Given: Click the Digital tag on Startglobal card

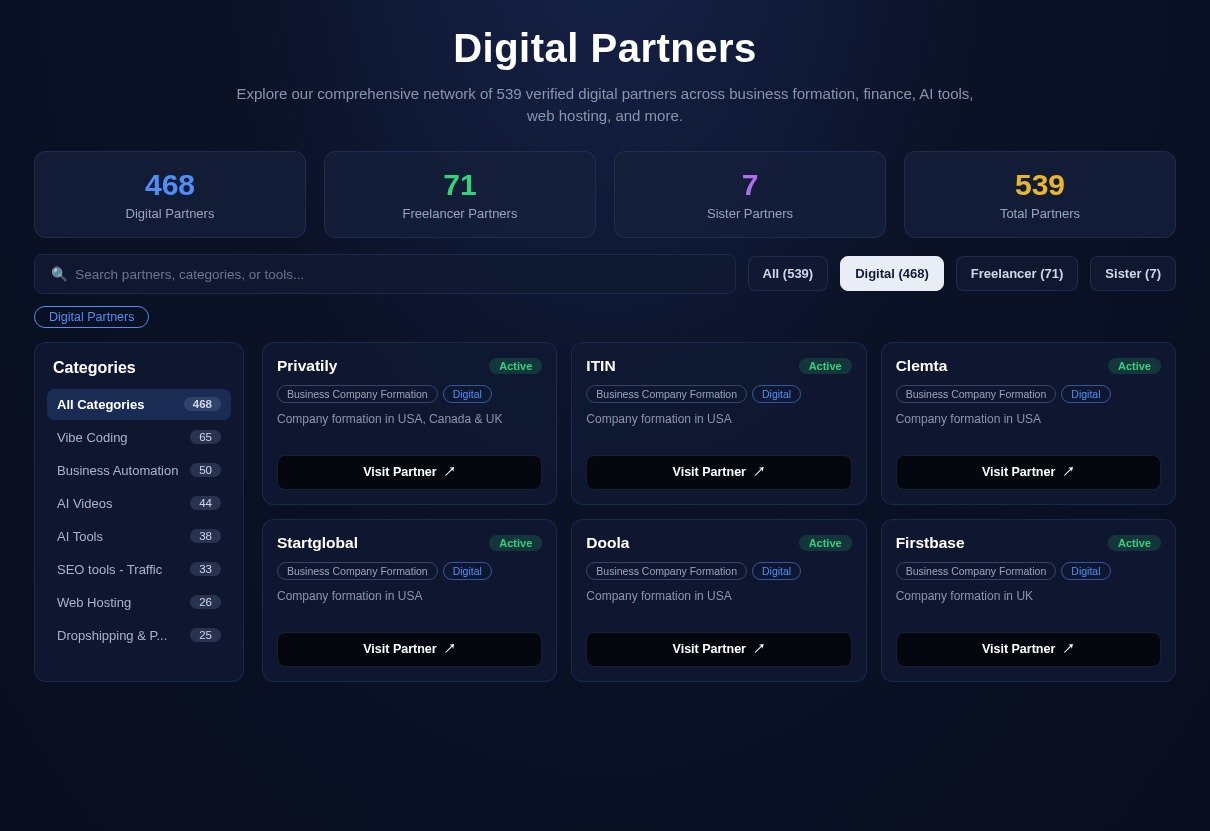Looking at the screenshot, I should coord(467,571).
